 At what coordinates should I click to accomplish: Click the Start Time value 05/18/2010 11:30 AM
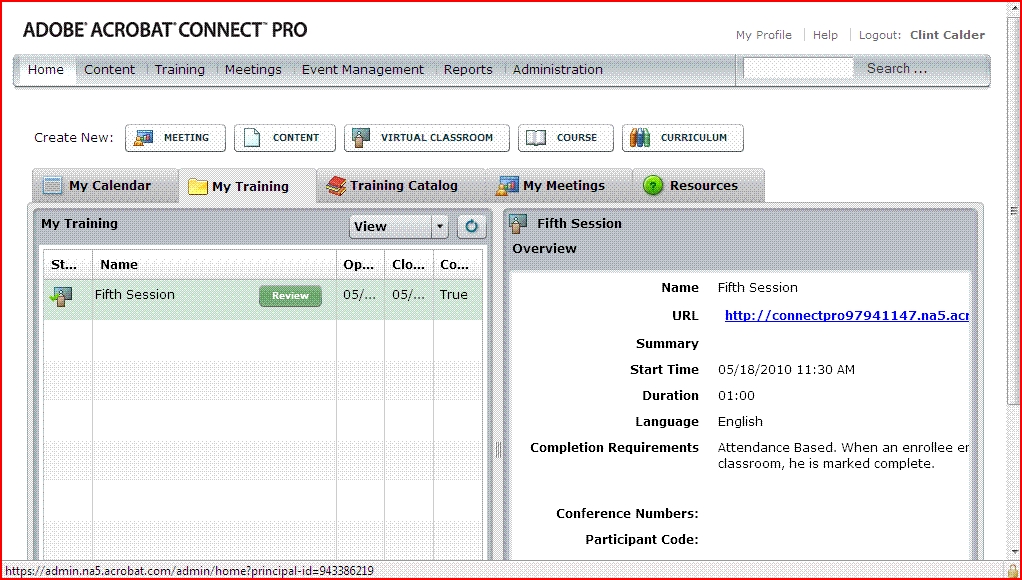786,370
